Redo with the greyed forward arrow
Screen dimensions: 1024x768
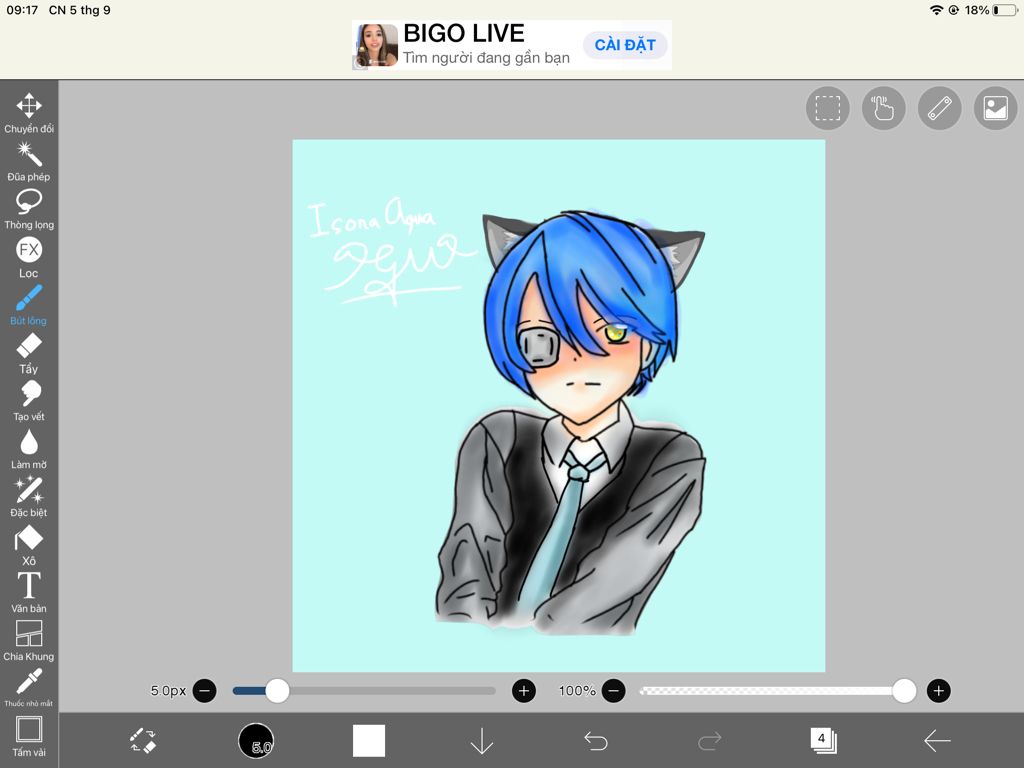tap(709, 741)
